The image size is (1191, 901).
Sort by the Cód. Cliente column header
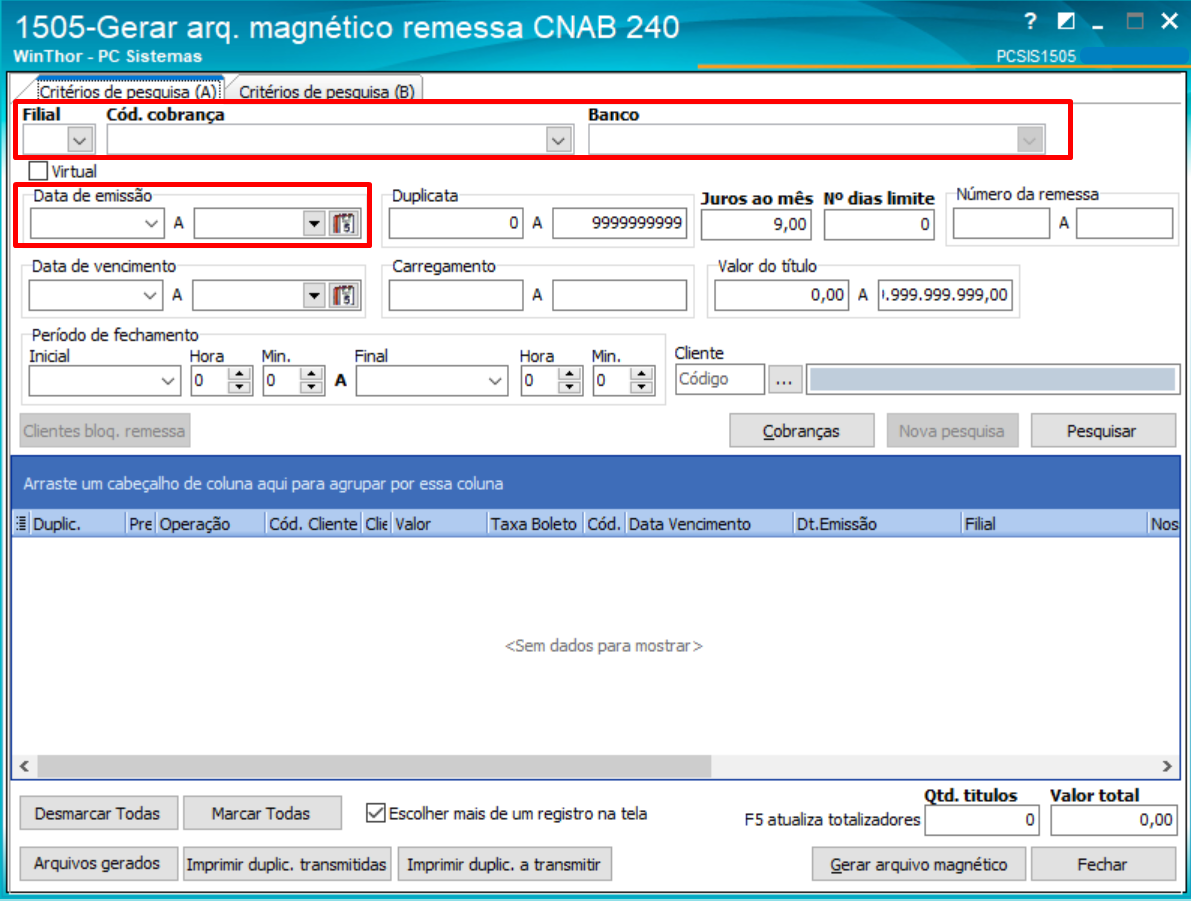click(313, 523)
